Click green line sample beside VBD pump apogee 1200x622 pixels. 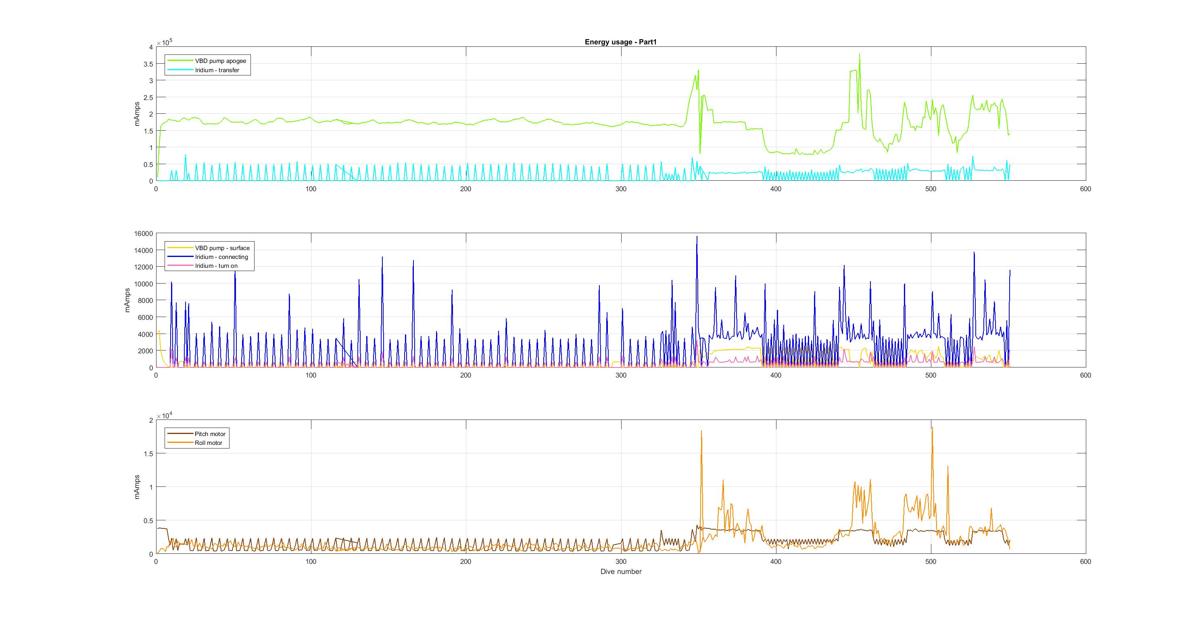(180, 60)
